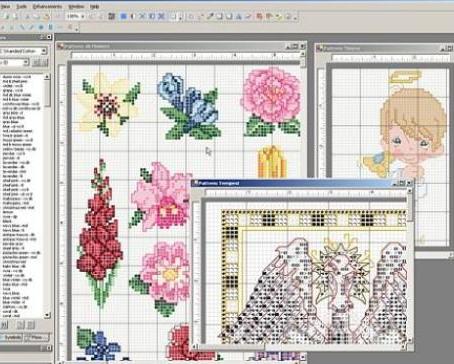Select the eyedropper-like tool in the top toolbar

(x=210, y=16)
